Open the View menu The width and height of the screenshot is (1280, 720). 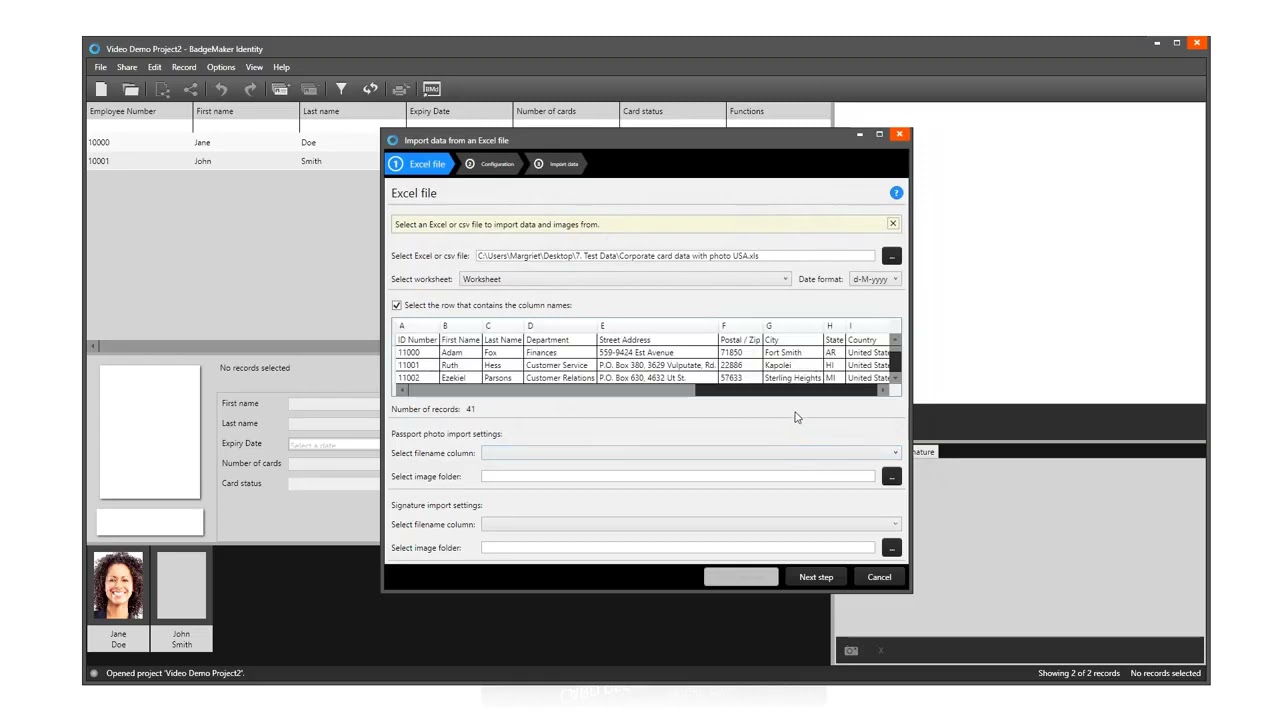[x=254, y=67]
